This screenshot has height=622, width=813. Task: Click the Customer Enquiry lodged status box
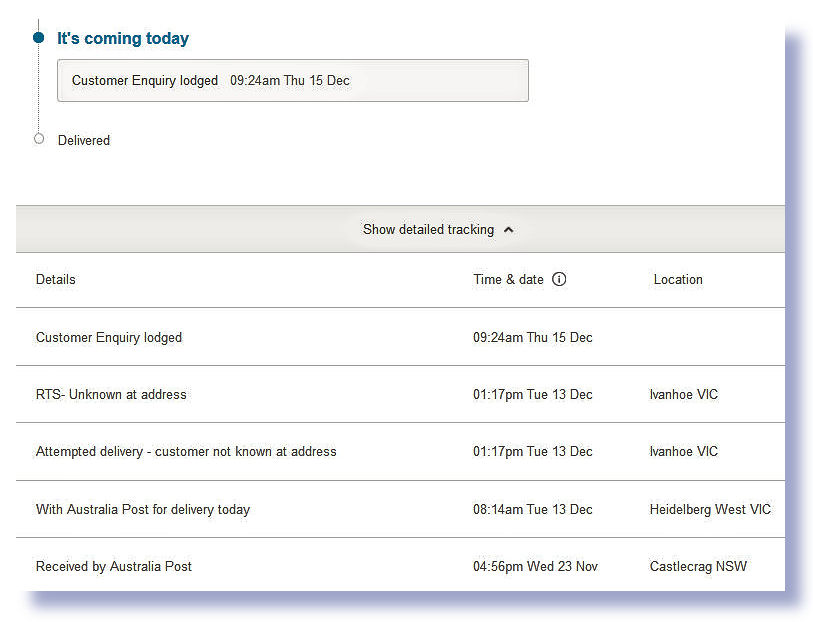[x=292, y=81]
